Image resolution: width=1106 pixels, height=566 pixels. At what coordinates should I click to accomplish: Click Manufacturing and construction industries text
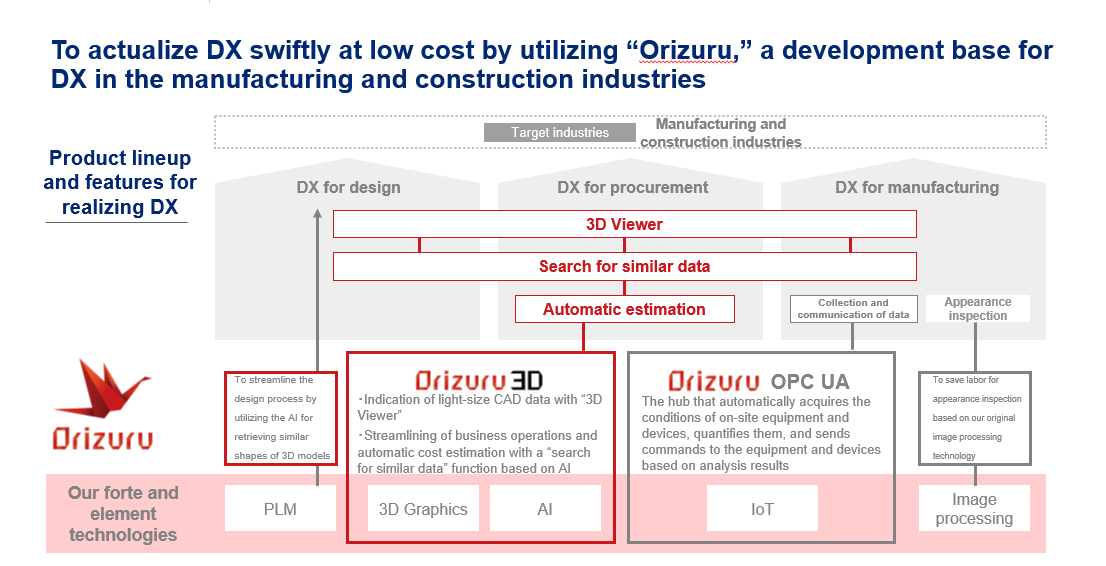tap(721, 133)
